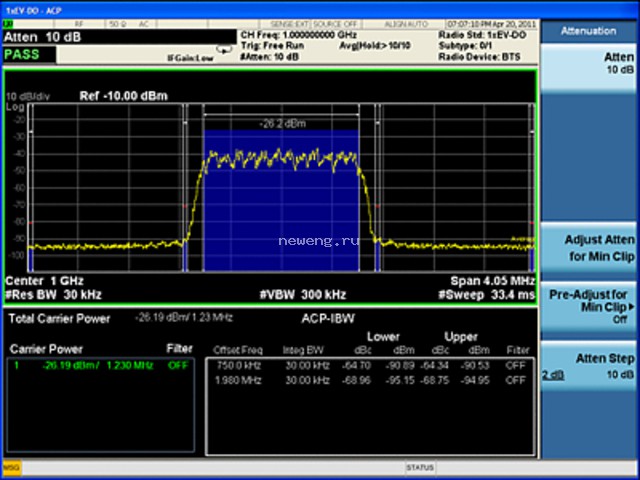Click the #Res BW 30 kHz annotation

pos(53,295)
